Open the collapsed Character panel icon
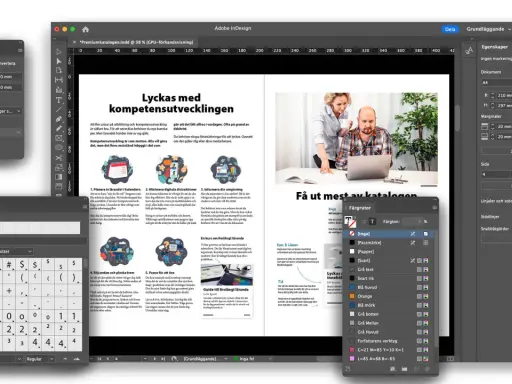 (x=469, y=50)
